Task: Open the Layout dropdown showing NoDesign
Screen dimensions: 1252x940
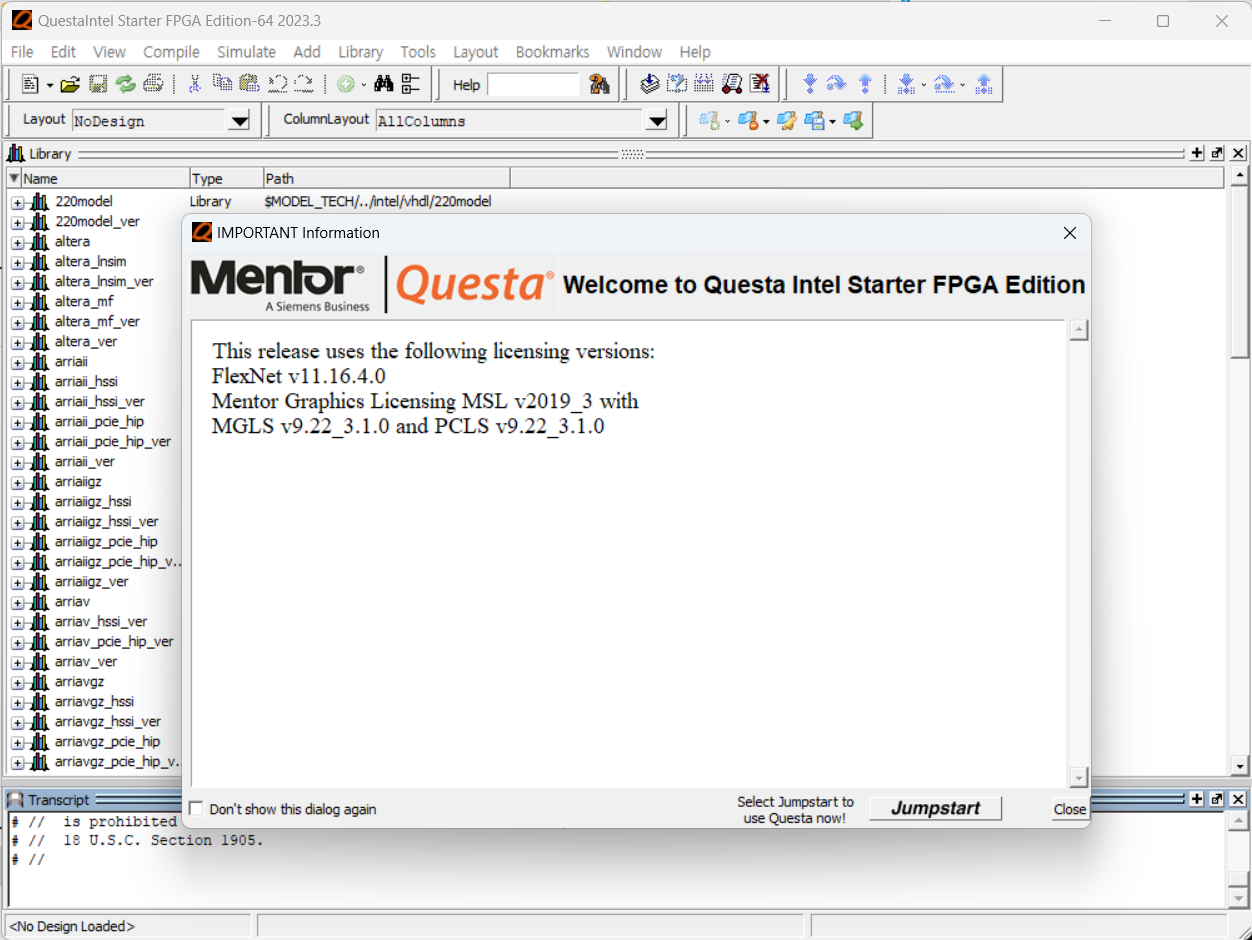Action: click(x=239, y=119)
